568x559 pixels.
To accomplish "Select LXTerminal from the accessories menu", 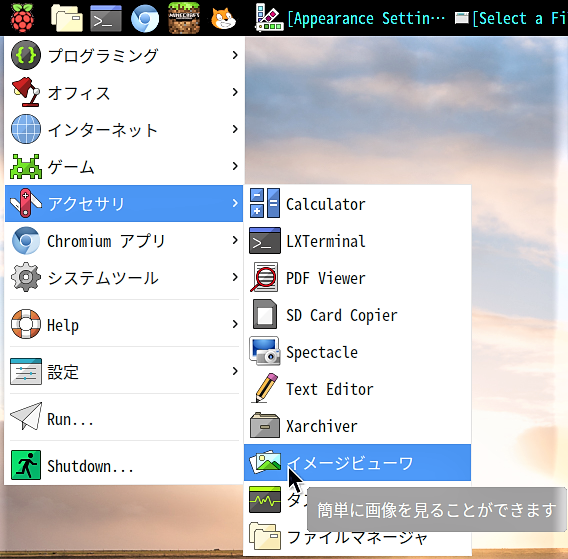I will click(x=357, y=241).
